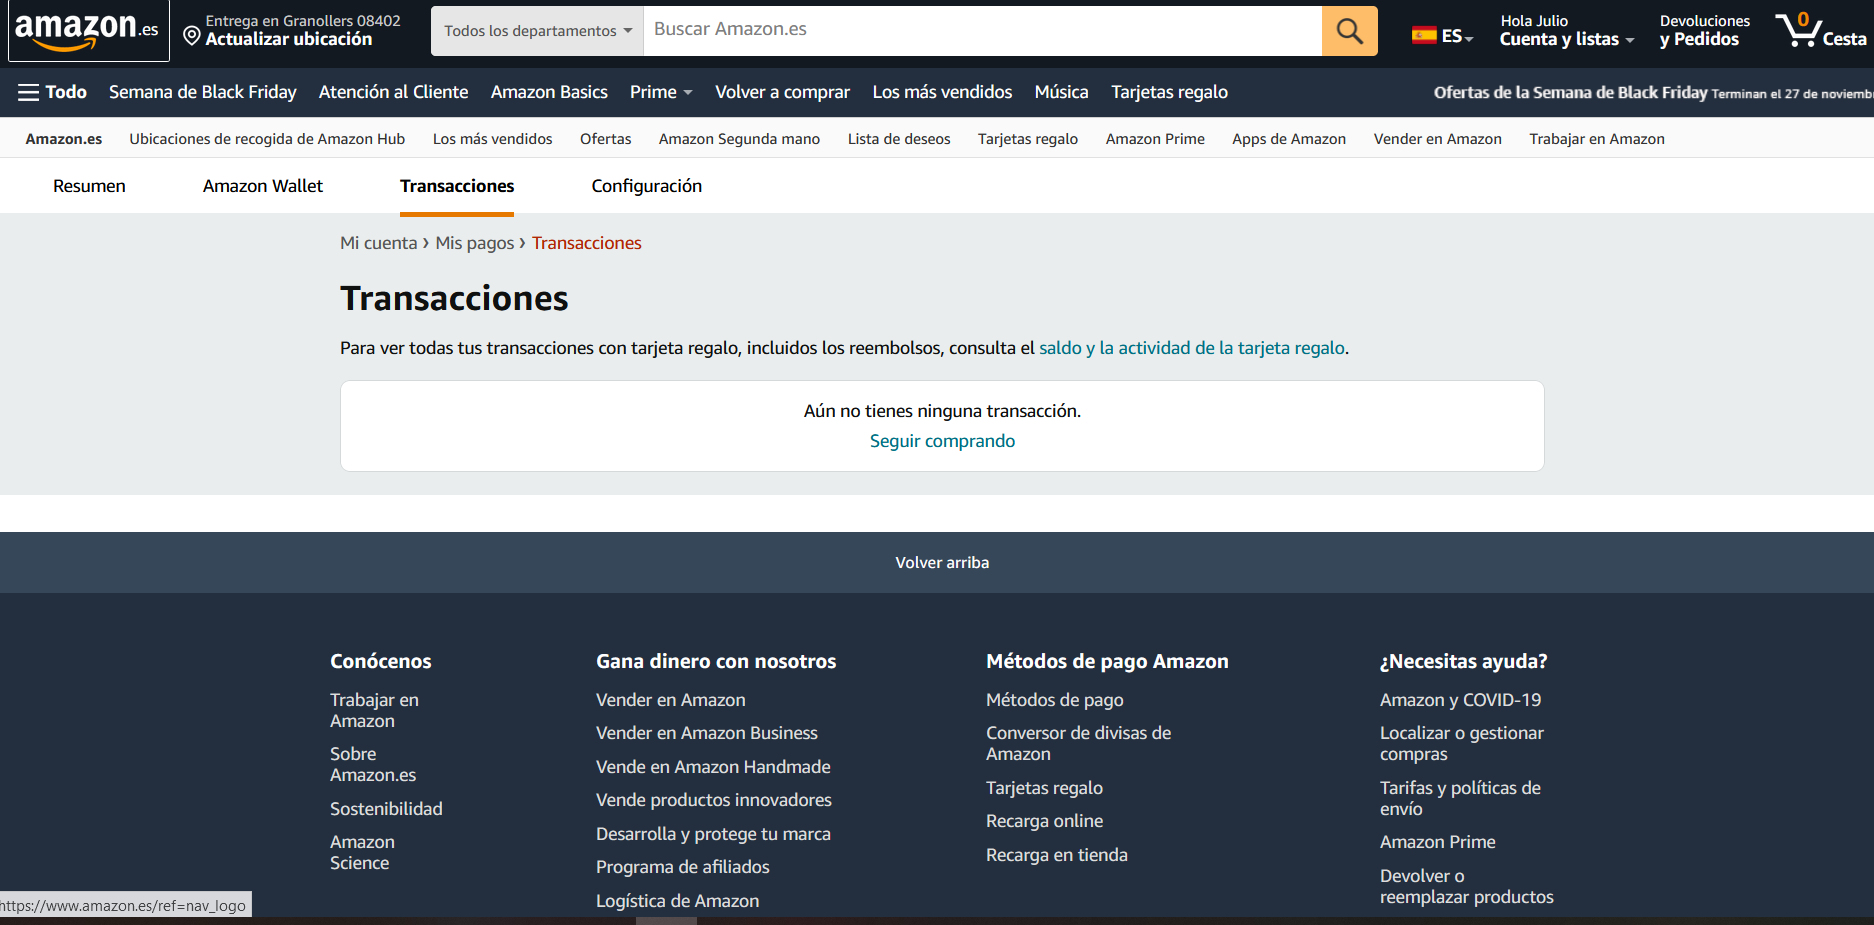Switch to the Configuración tab
The height and width of the screenshot is (925, 1874).
pos(647,186)
